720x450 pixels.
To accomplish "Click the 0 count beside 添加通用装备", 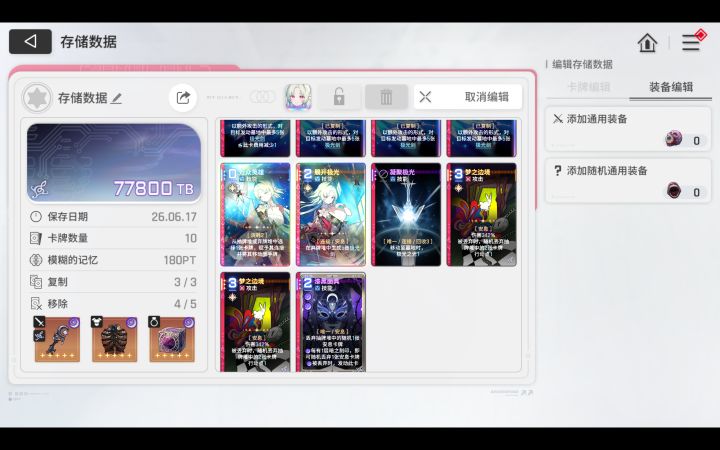I will (696, 141).
